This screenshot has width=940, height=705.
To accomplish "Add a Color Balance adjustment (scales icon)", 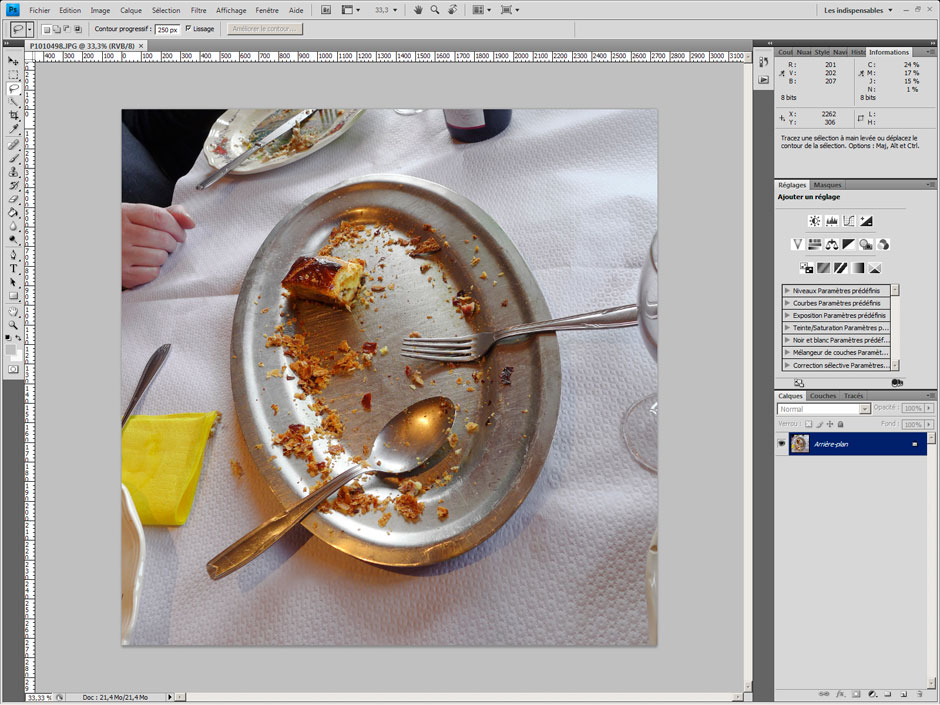I will point(832,244).
